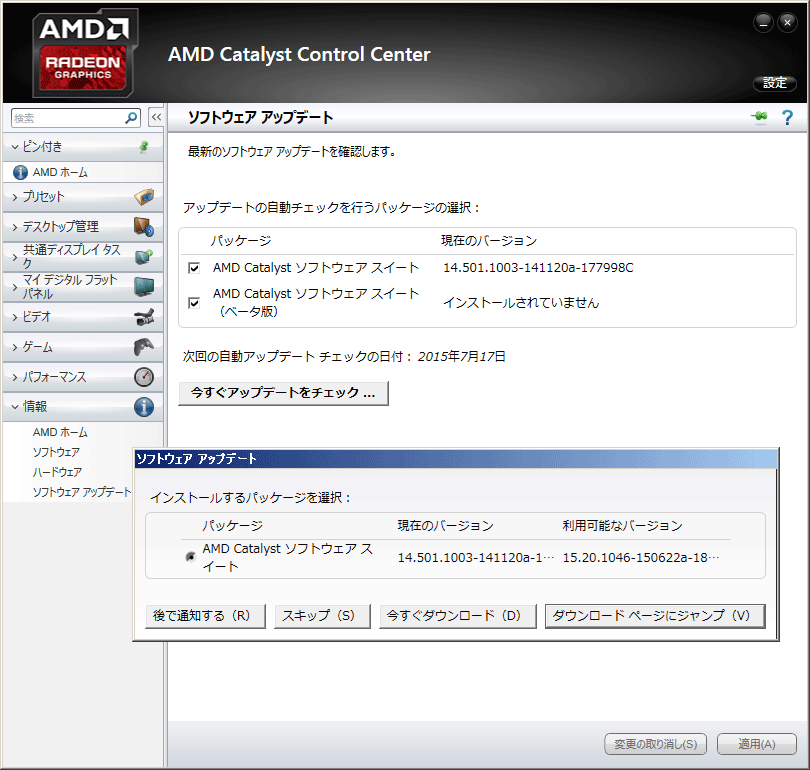The image size is (810, 770).
Task: Click the ビデオ camcorder icon
Action: (144, 317)
